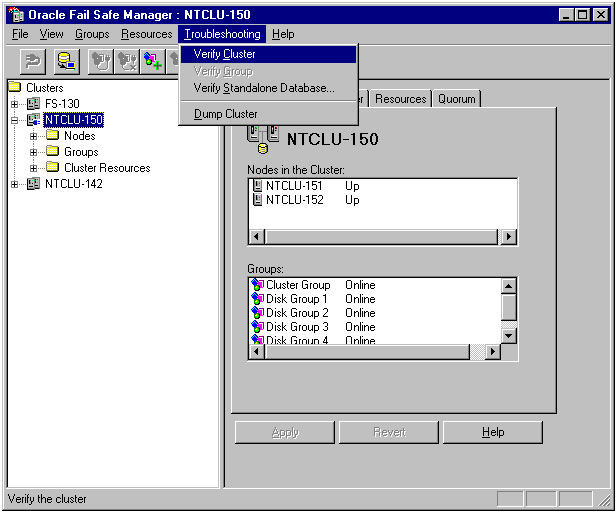Click the 'Nodes in the Cluster:' label

[x=296, y=170]
